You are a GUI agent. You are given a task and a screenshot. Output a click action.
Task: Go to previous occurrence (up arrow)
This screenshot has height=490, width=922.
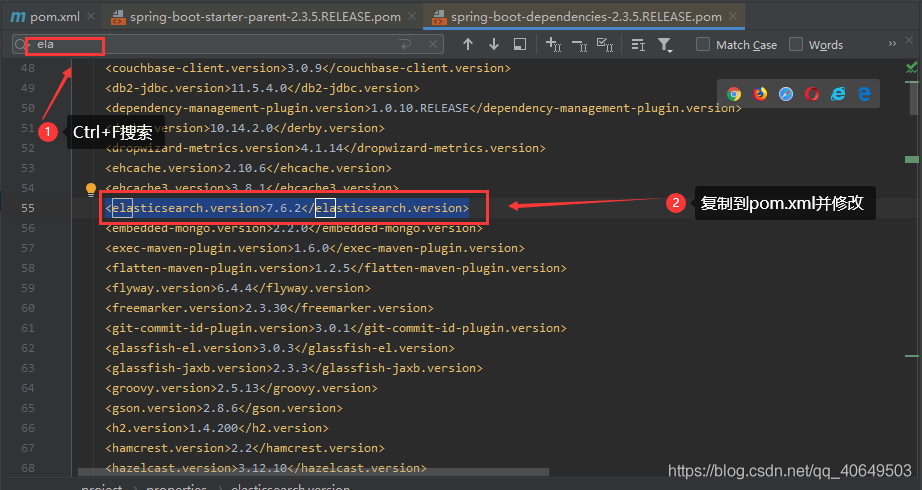468,45
